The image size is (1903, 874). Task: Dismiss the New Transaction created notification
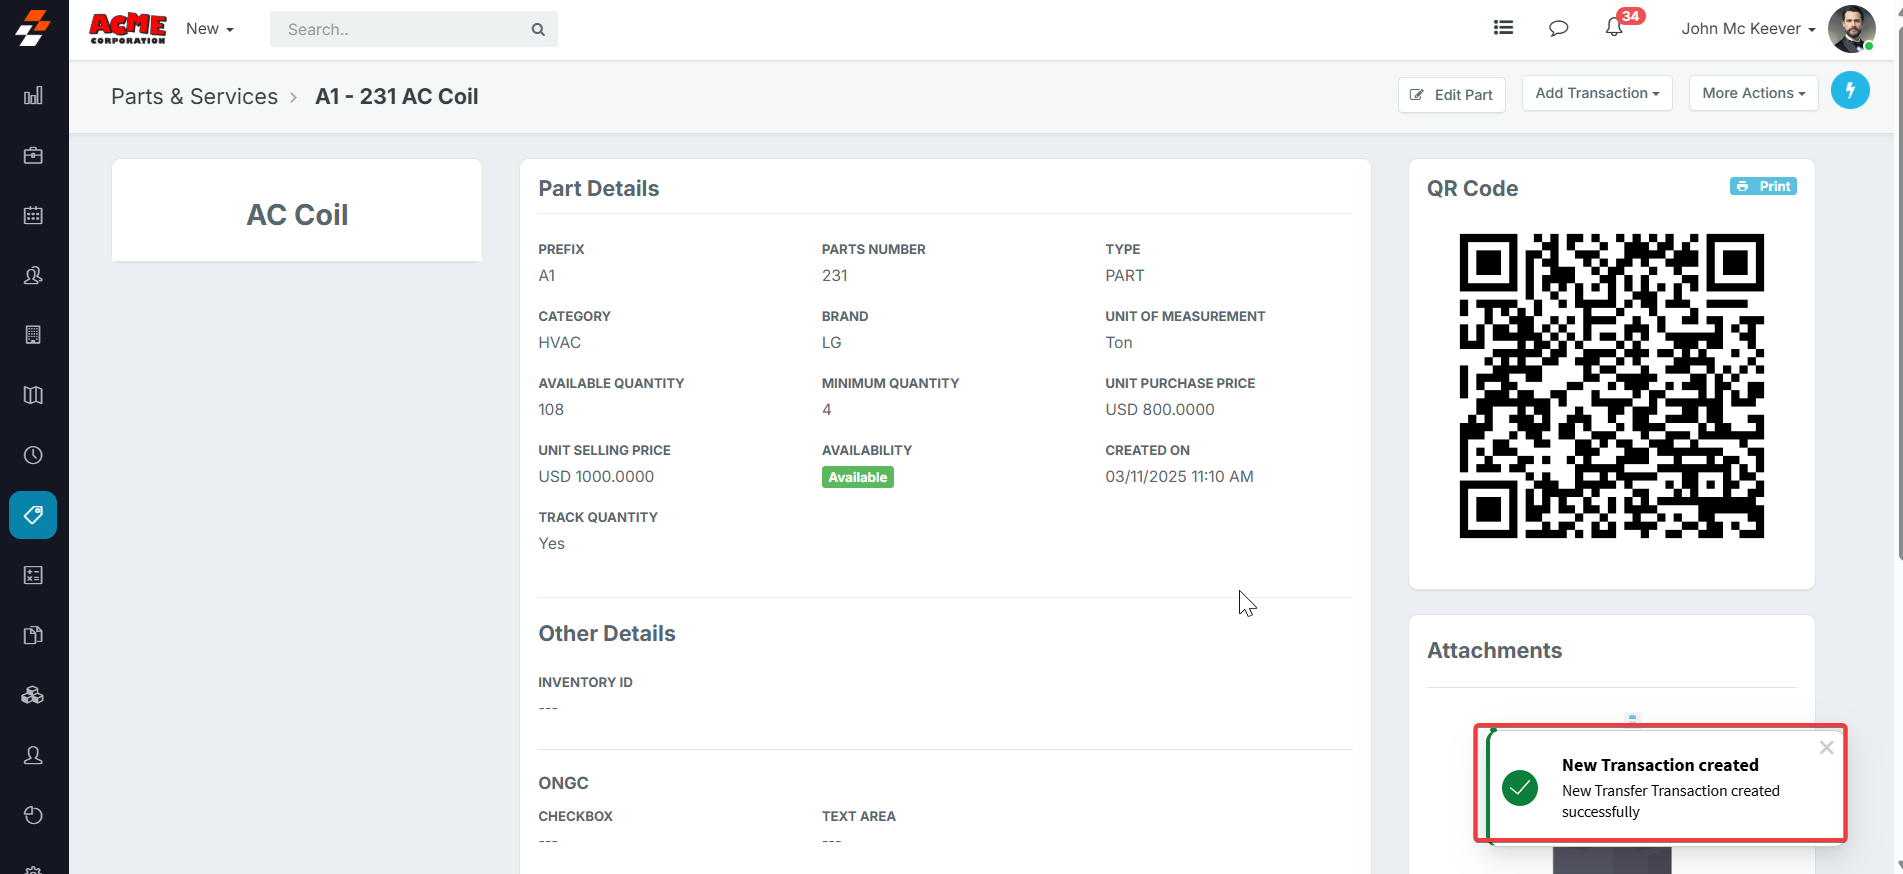(1826, 748)
